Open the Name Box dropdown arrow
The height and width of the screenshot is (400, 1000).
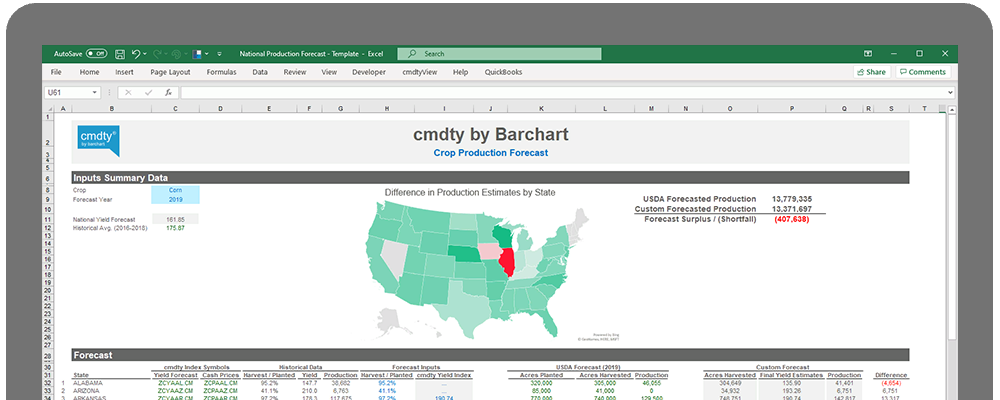96,93
